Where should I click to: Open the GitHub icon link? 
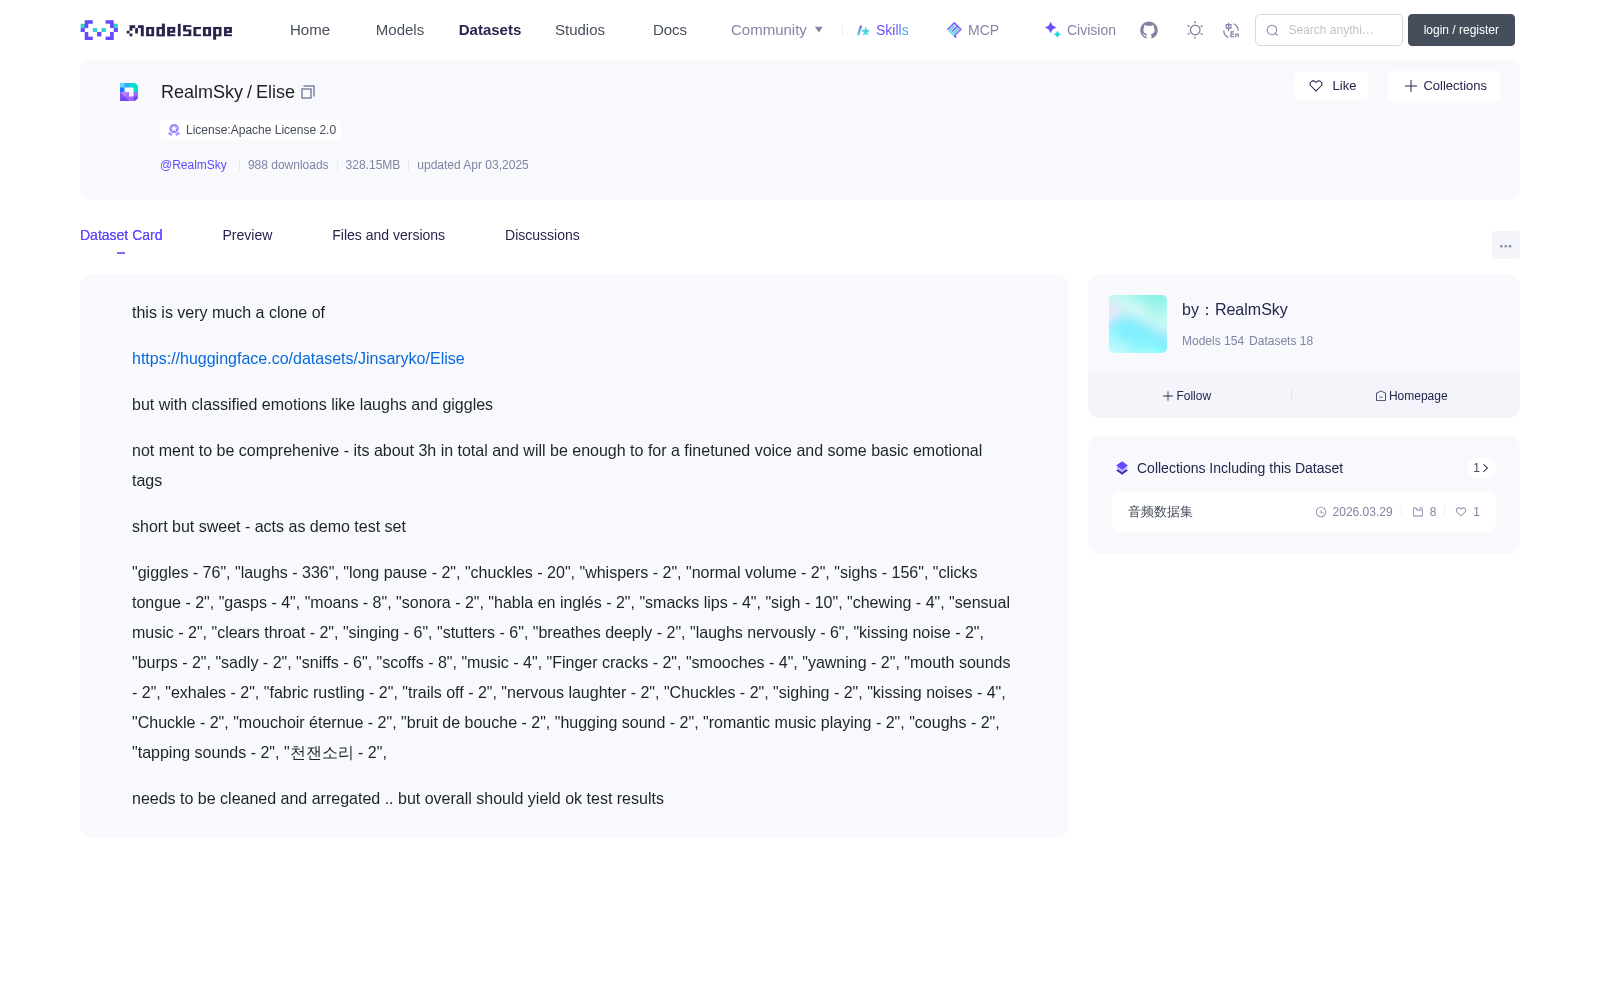1149,30
